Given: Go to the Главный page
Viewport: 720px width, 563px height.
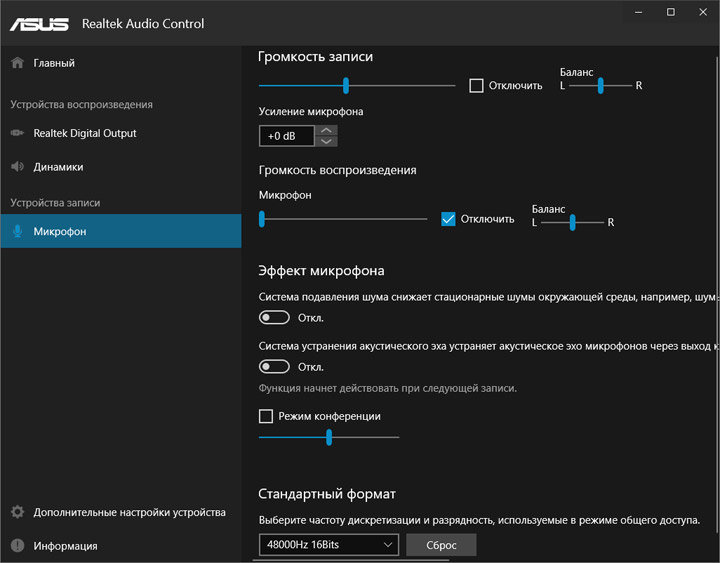Looking at the screenshot, I should pyautogui.click(x=54, y=63).
